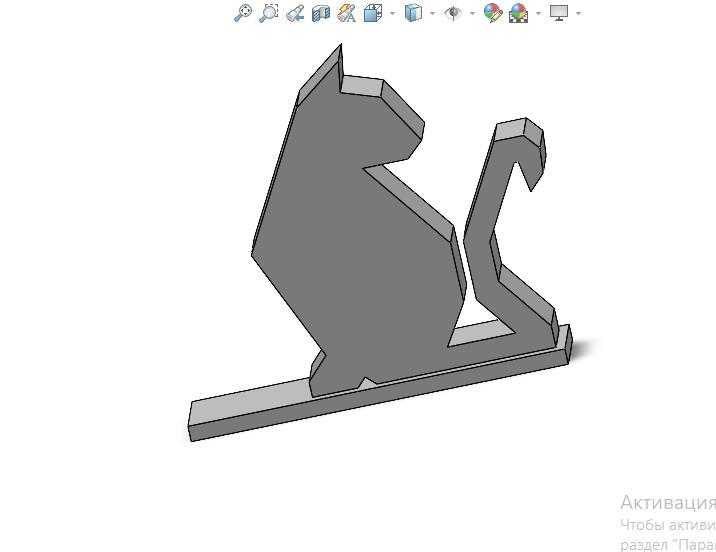Open the Apply Scene dropdown arrow
The height and width of the screenshot is (552, 716).
click(x=538, y=13)
